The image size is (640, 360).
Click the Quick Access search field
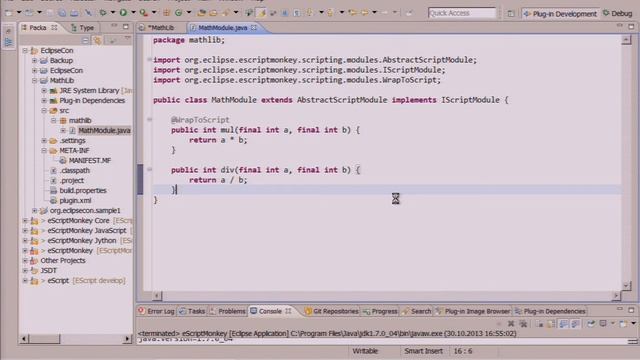[x=462, y=13]
